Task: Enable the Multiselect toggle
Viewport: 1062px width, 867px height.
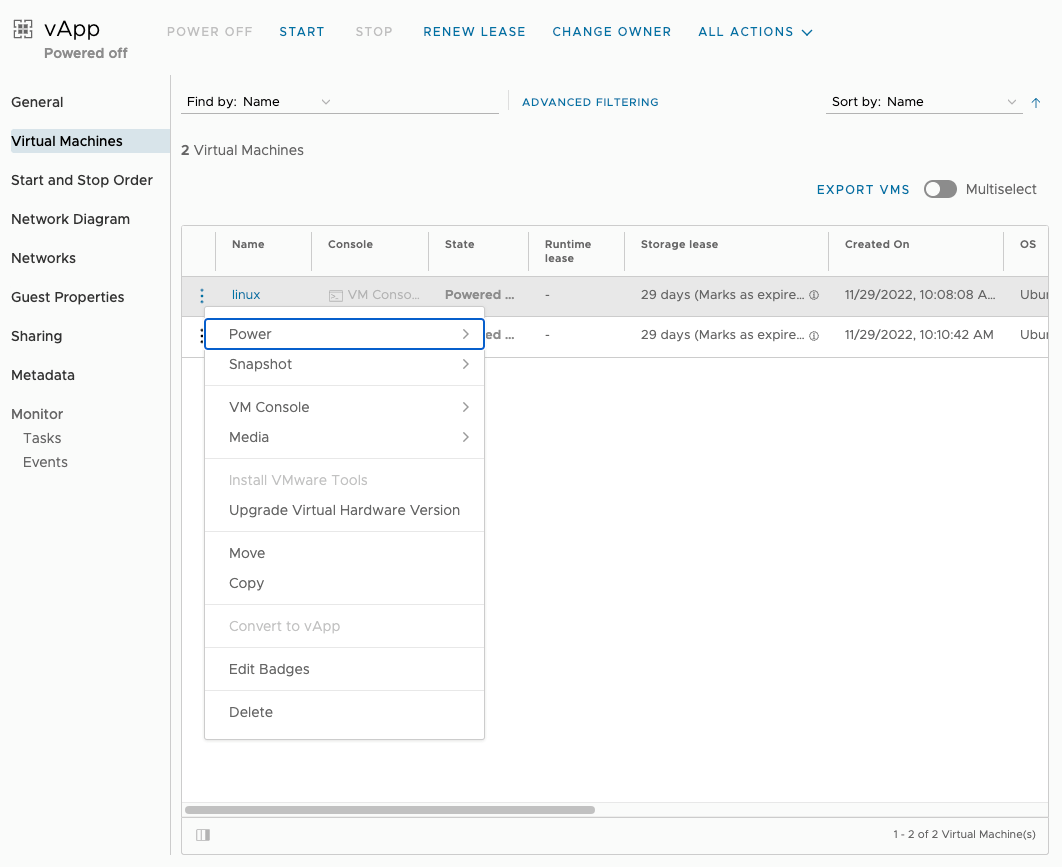Action: coord(940,189)
